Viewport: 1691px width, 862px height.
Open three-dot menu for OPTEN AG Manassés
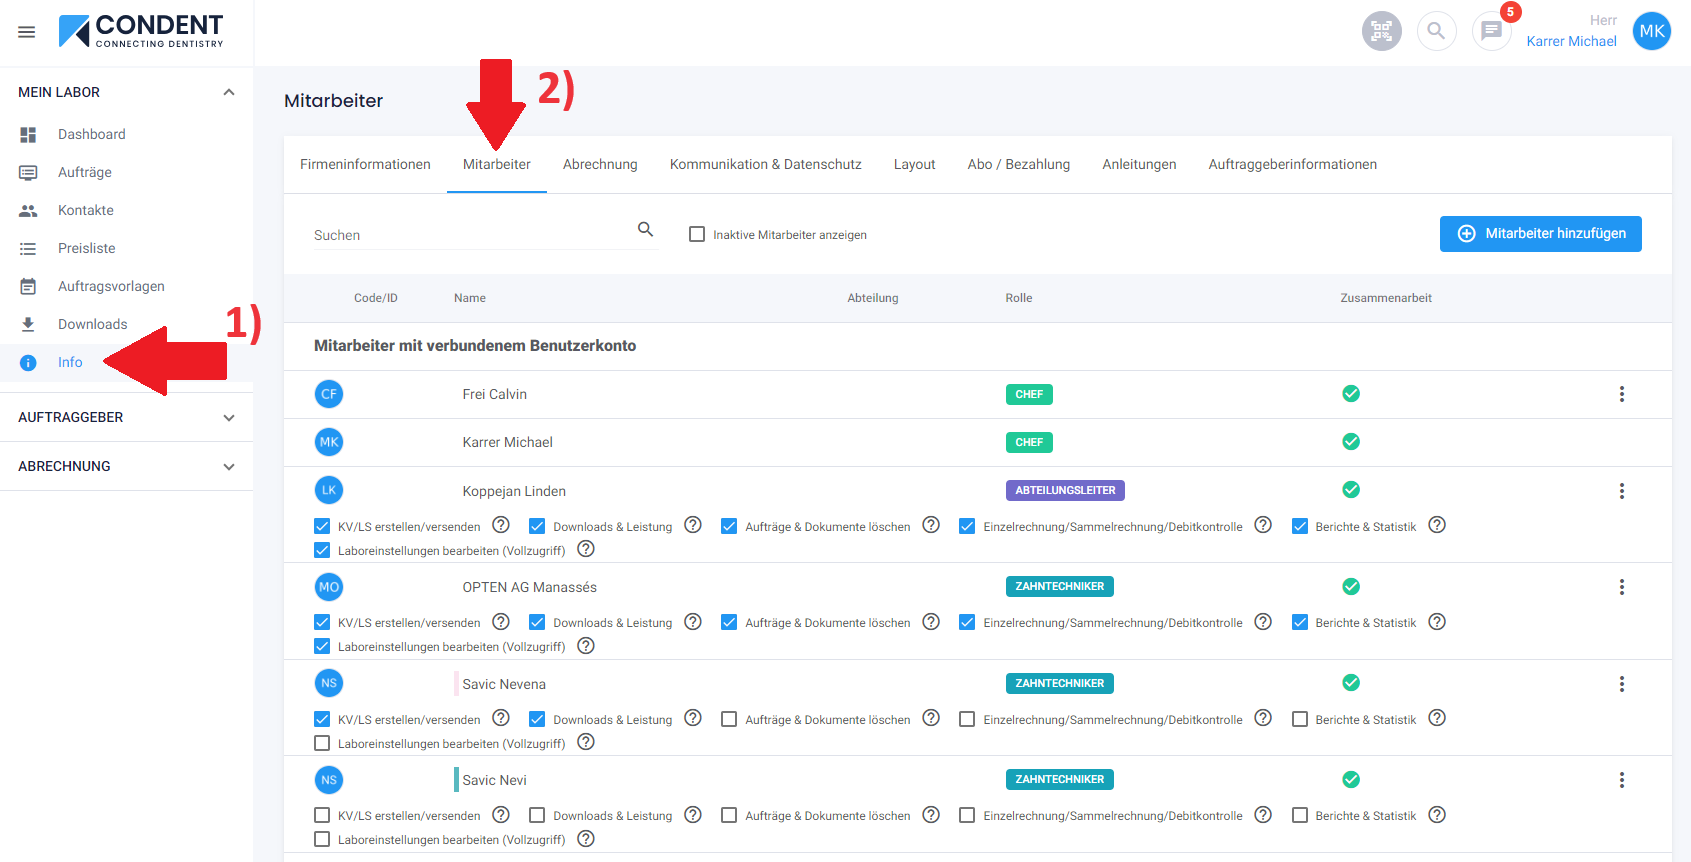click(1621, 587)
